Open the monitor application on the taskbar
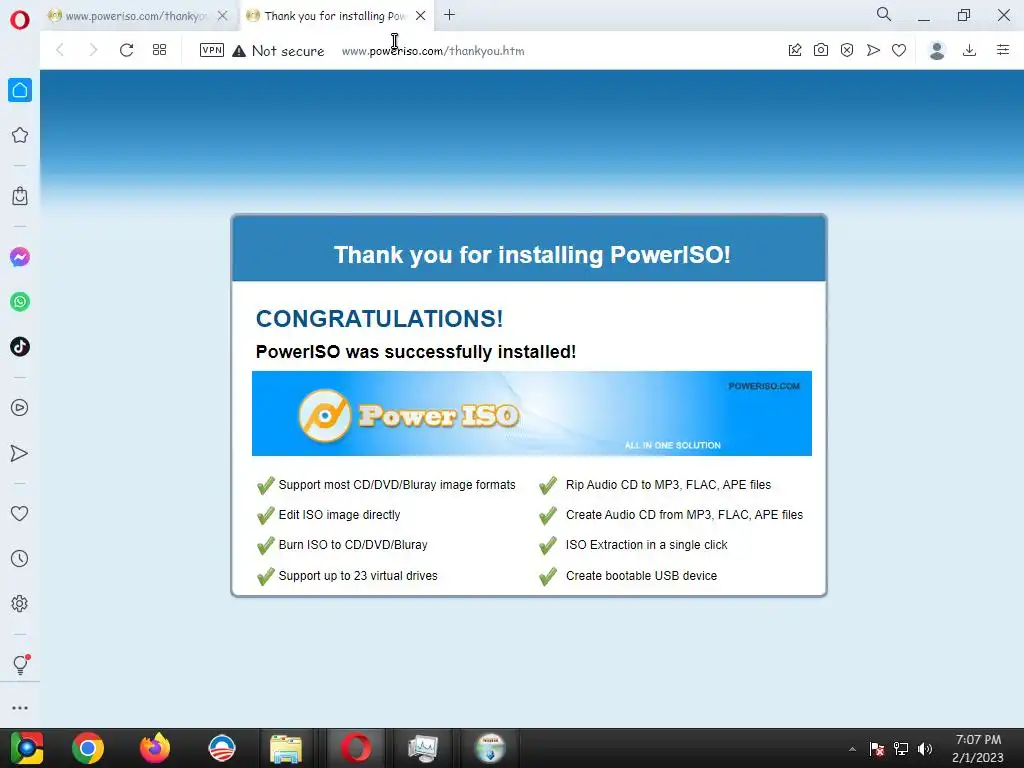The width and height of the screenshot is (1024, 768). [x=423, y=748]
